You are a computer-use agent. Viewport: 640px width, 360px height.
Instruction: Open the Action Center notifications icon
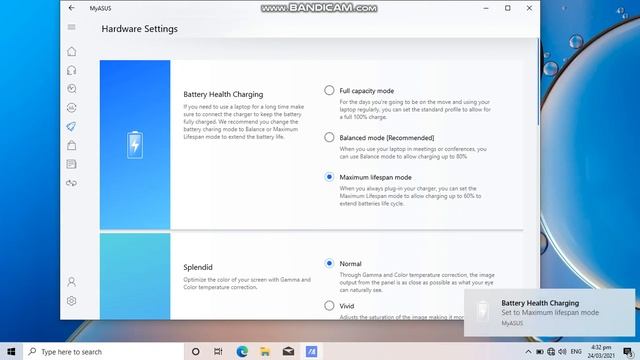628,351
